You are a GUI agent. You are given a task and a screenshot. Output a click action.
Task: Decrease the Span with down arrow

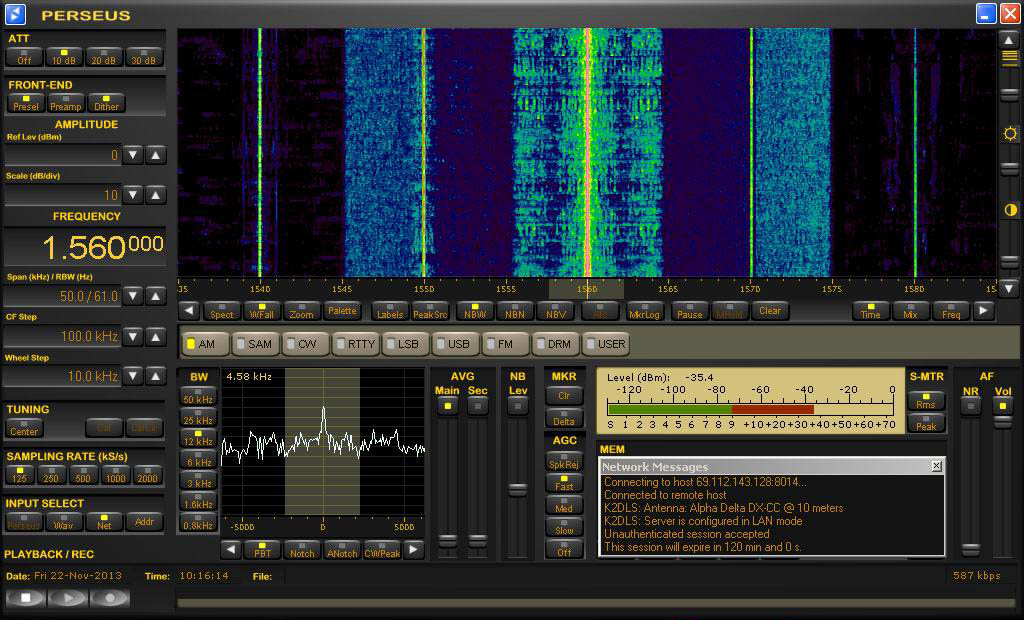click(133, 296)
